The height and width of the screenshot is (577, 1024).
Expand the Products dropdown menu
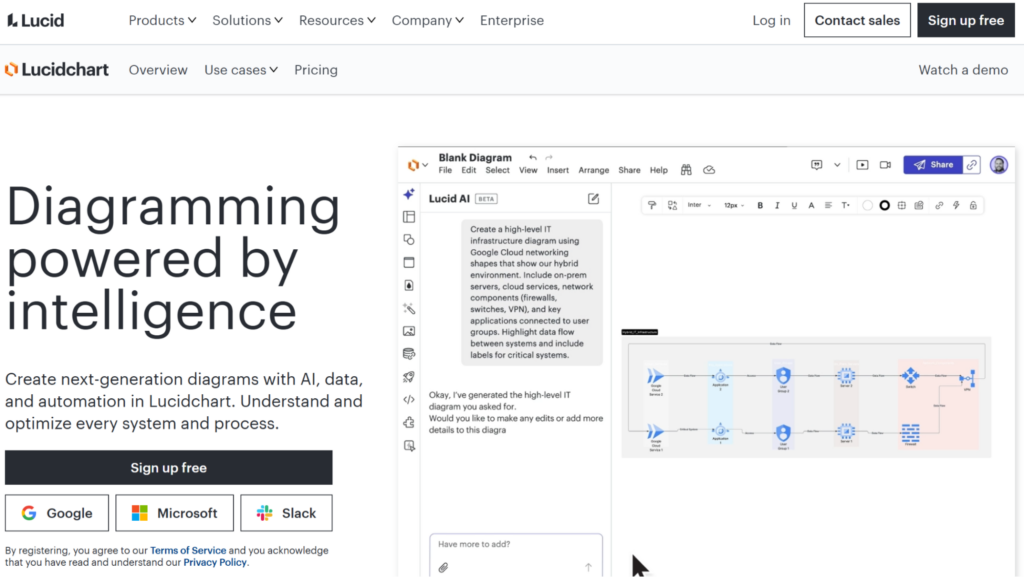pyautogui.click(x=162, y=20)
